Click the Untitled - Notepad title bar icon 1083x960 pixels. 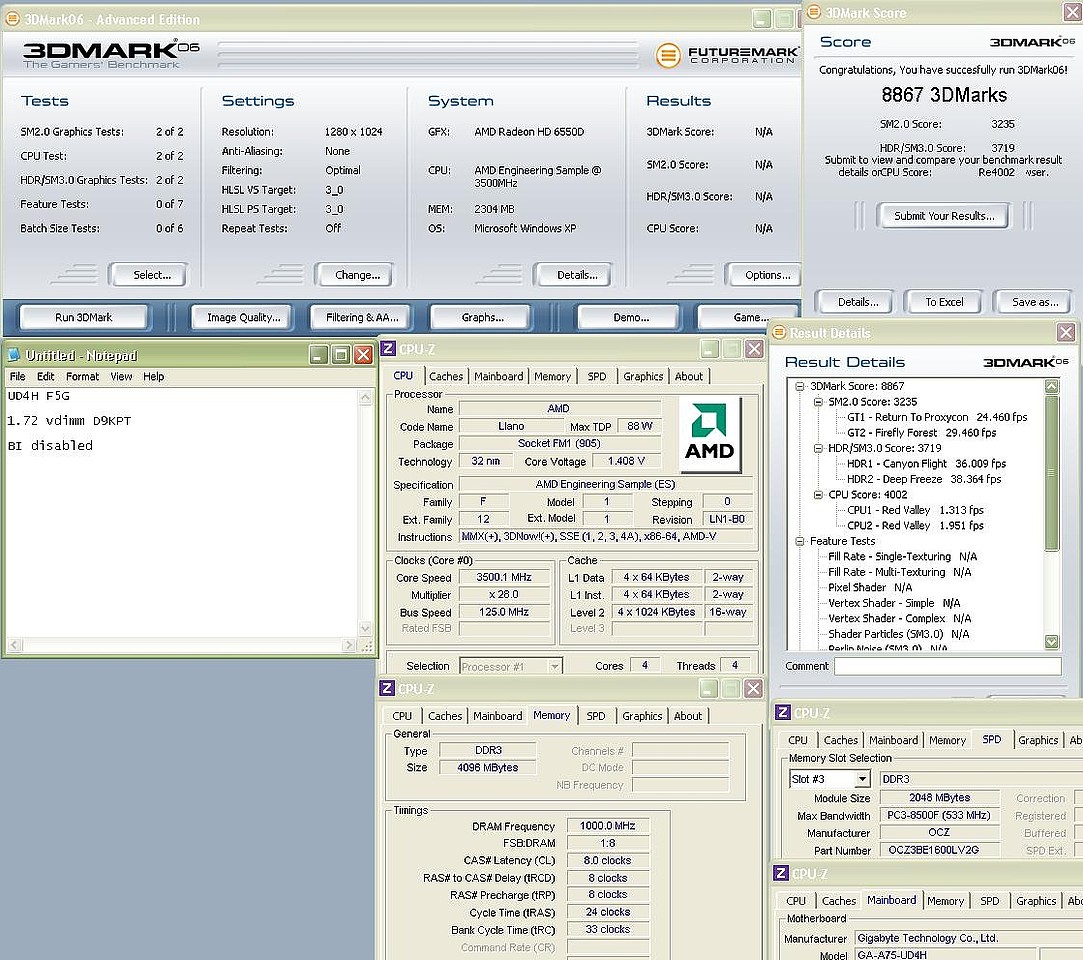pos(13,355)
